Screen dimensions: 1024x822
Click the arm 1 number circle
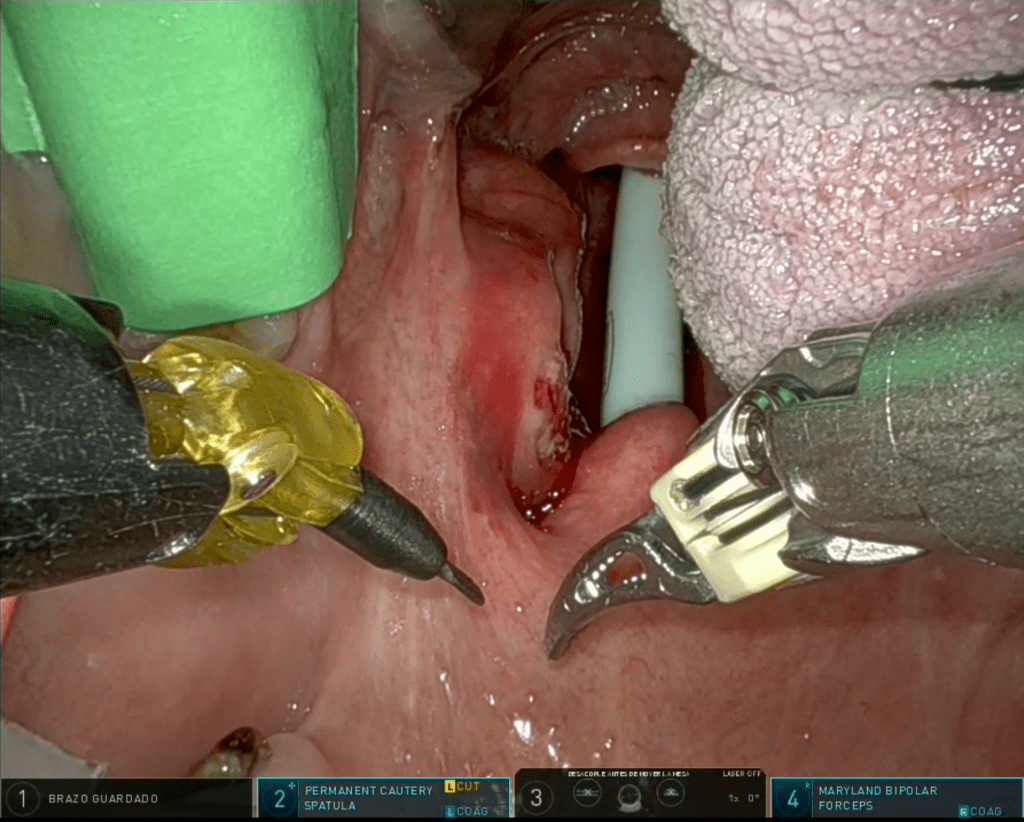coord(23,799)
